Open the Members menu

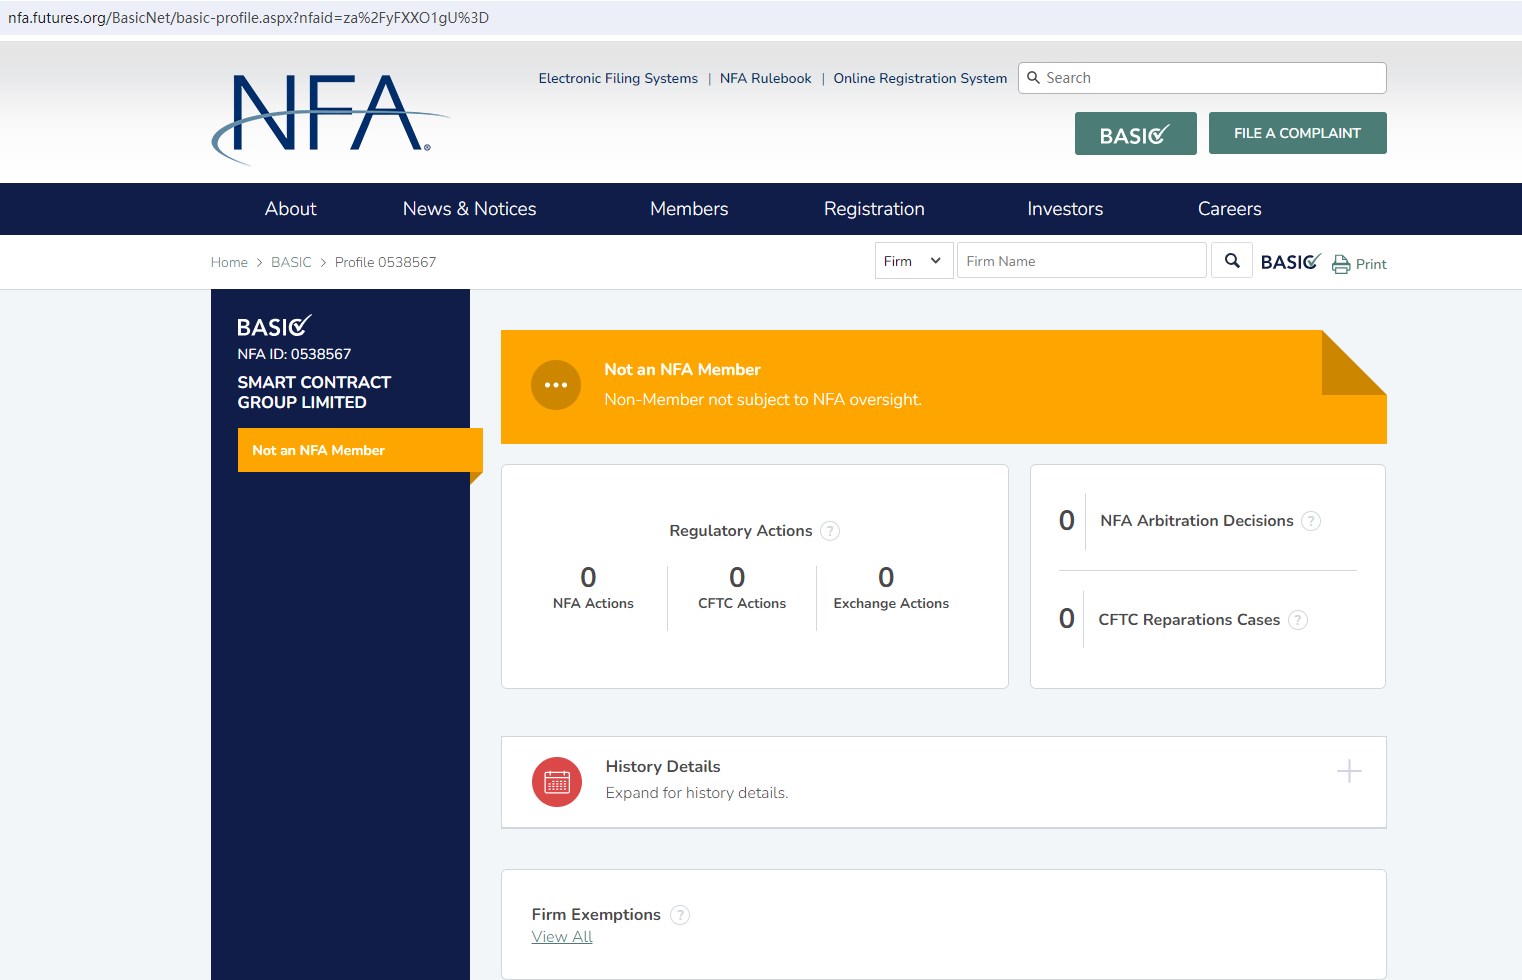pos(689,209)
